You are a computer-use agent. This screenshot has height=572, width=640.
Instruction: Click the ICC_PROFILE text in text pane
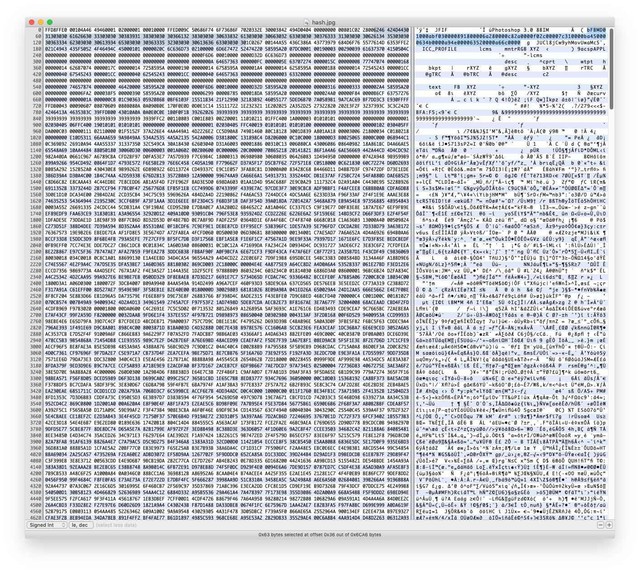tap(440, 49)
